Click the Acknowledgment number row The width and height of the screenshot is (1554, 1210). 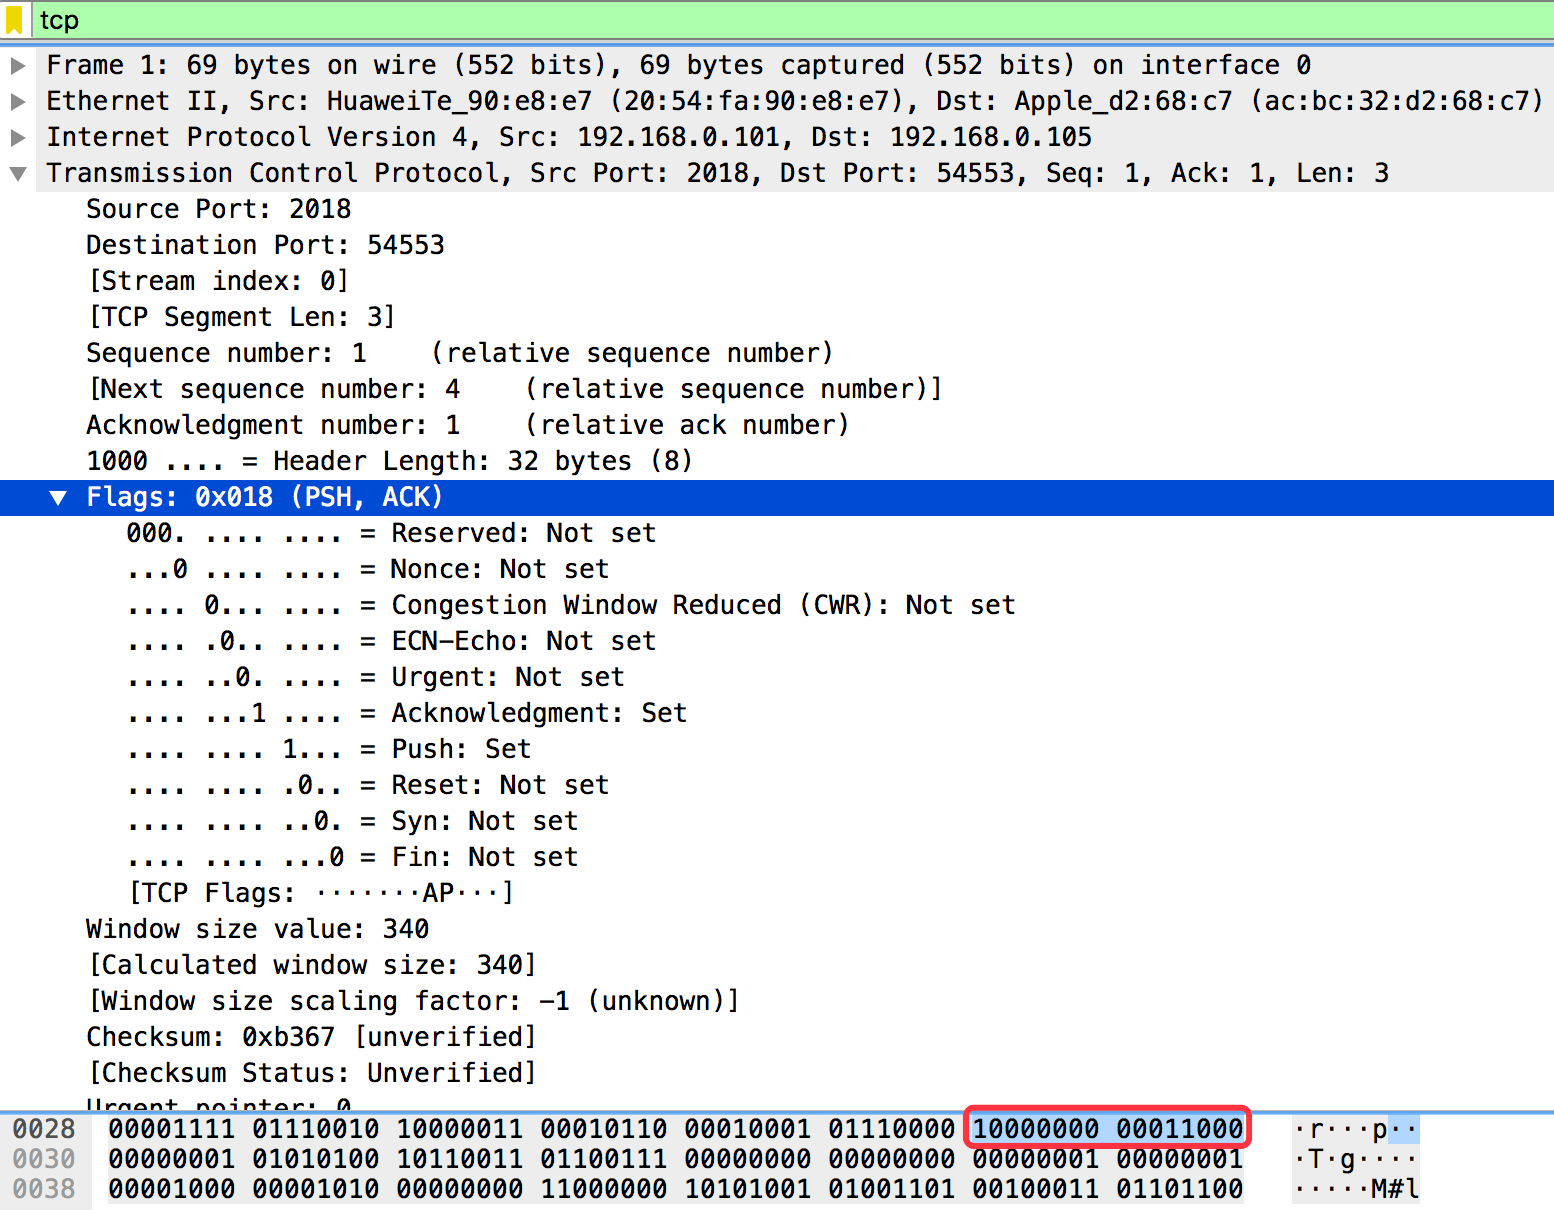(x=272, y=425)
